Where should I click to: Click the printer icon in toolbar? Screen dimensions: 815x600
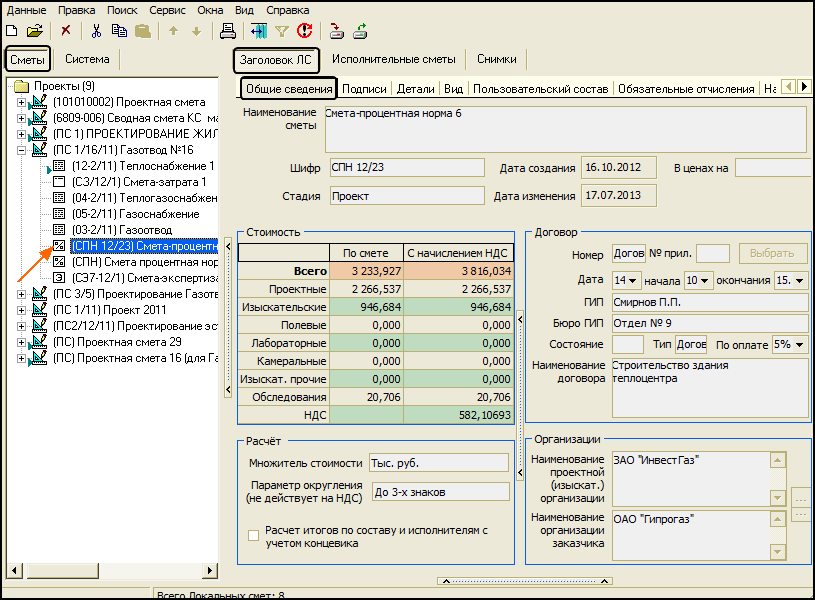(227, 31)
